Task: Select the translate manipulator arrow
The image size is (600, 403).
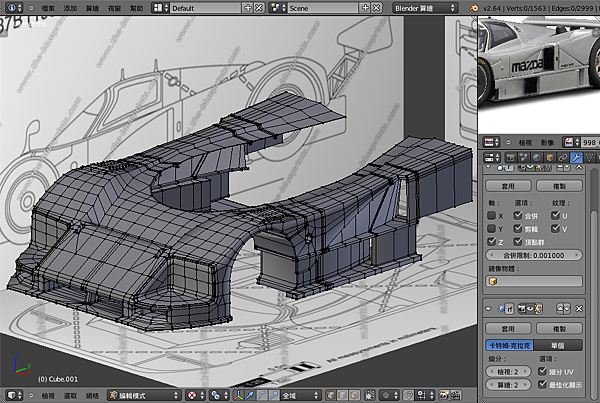Action: point(250,395)
